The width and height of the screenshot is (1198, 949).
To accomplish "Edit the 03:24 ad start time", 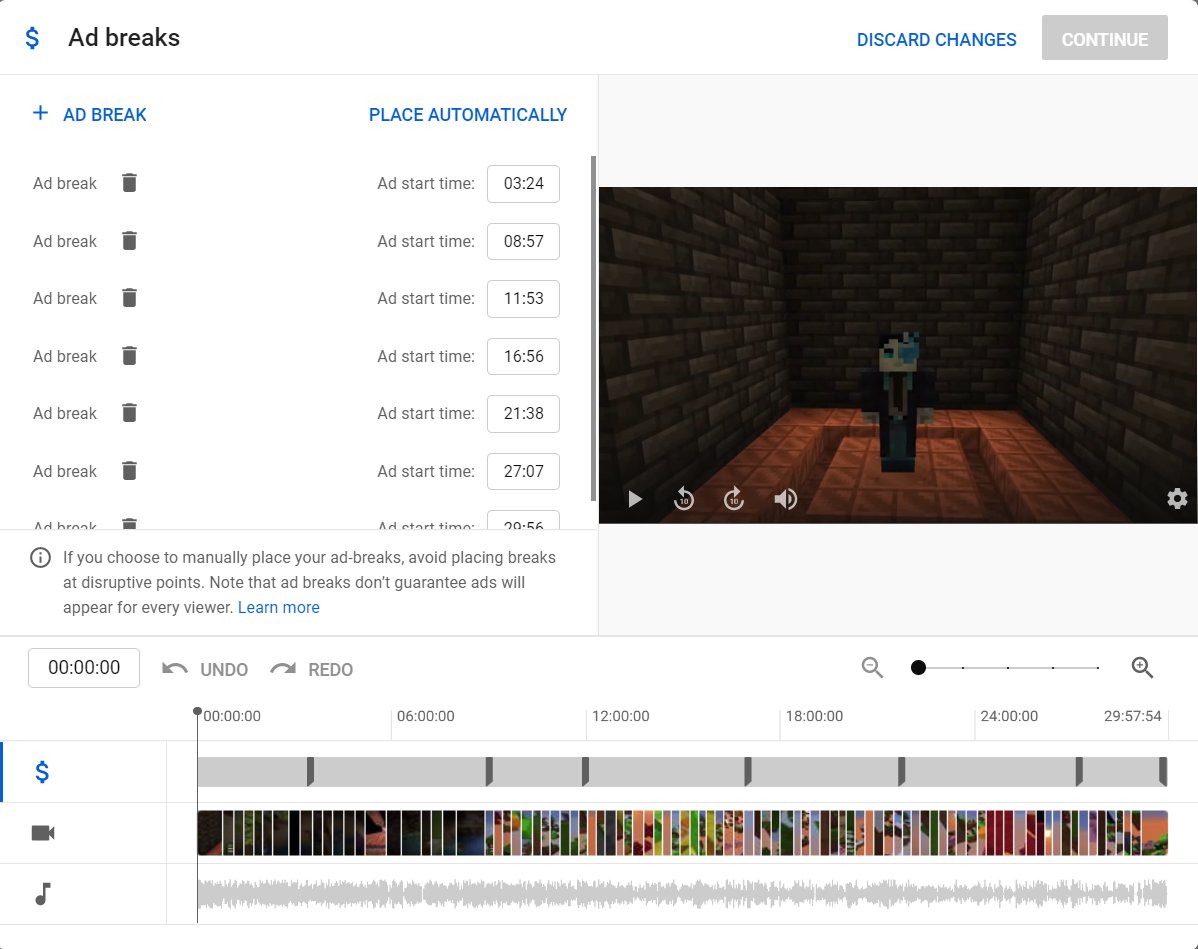I will 523,183.
